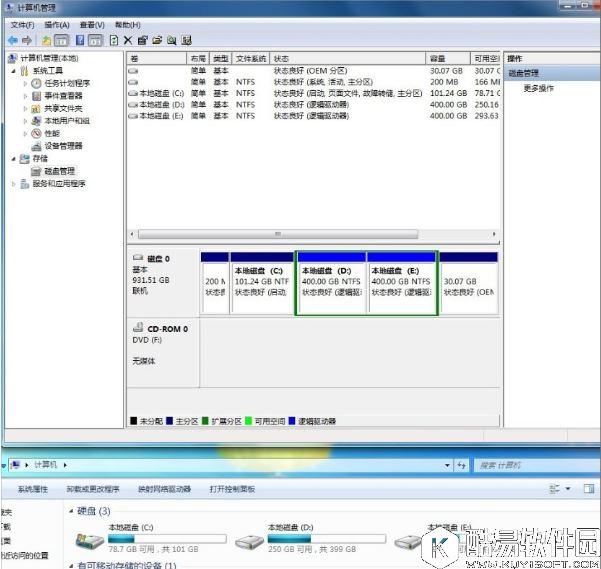601x569 pixels.
Task: Expand the 共享文件夹 node arrow
Action: click(25, 108)
